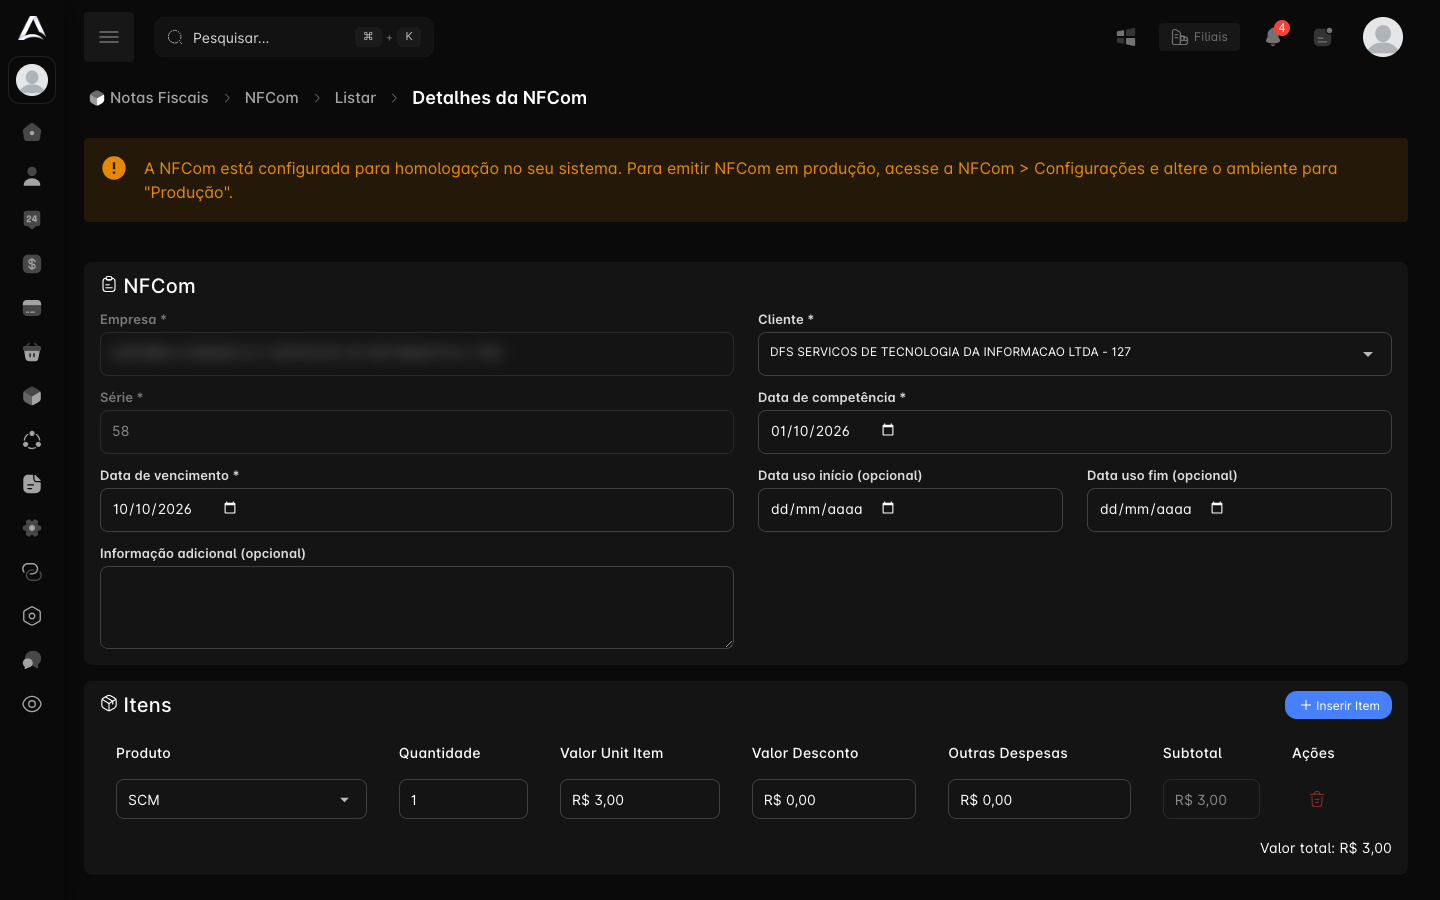Click the Valor Unit Item field
This screenshot has width=1440, height=900.
640,799
